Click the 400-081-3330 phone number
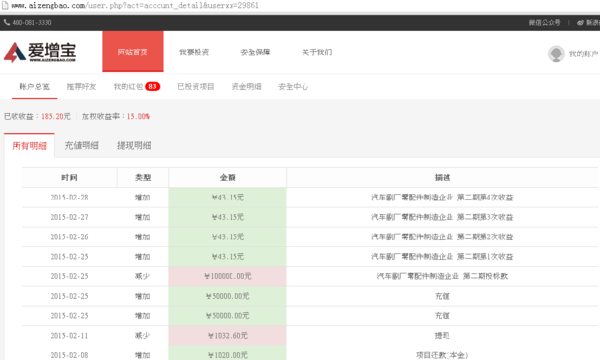Screen dimensions: 600x360 [x=32, y=23]
